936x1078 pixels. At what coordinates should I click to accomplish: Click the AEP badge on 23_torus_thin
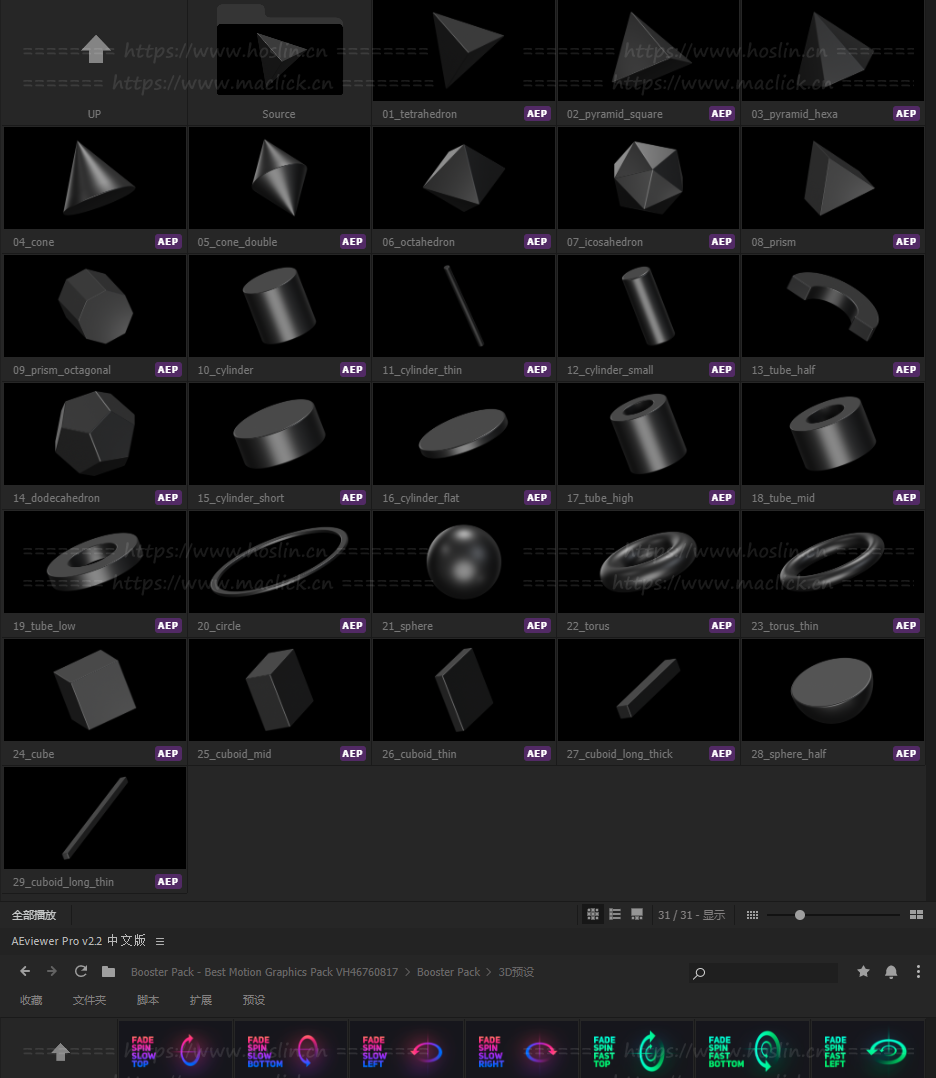(x=906, y=625)
